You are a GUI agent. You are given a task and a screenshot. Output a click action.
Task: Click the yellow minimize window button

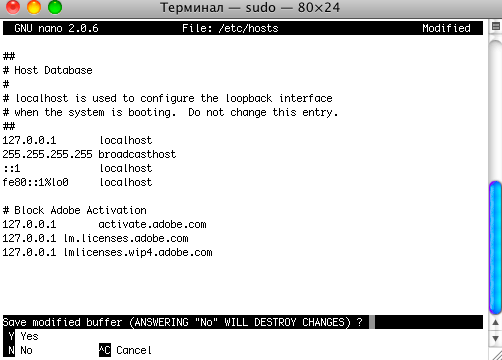pos(34,7)
